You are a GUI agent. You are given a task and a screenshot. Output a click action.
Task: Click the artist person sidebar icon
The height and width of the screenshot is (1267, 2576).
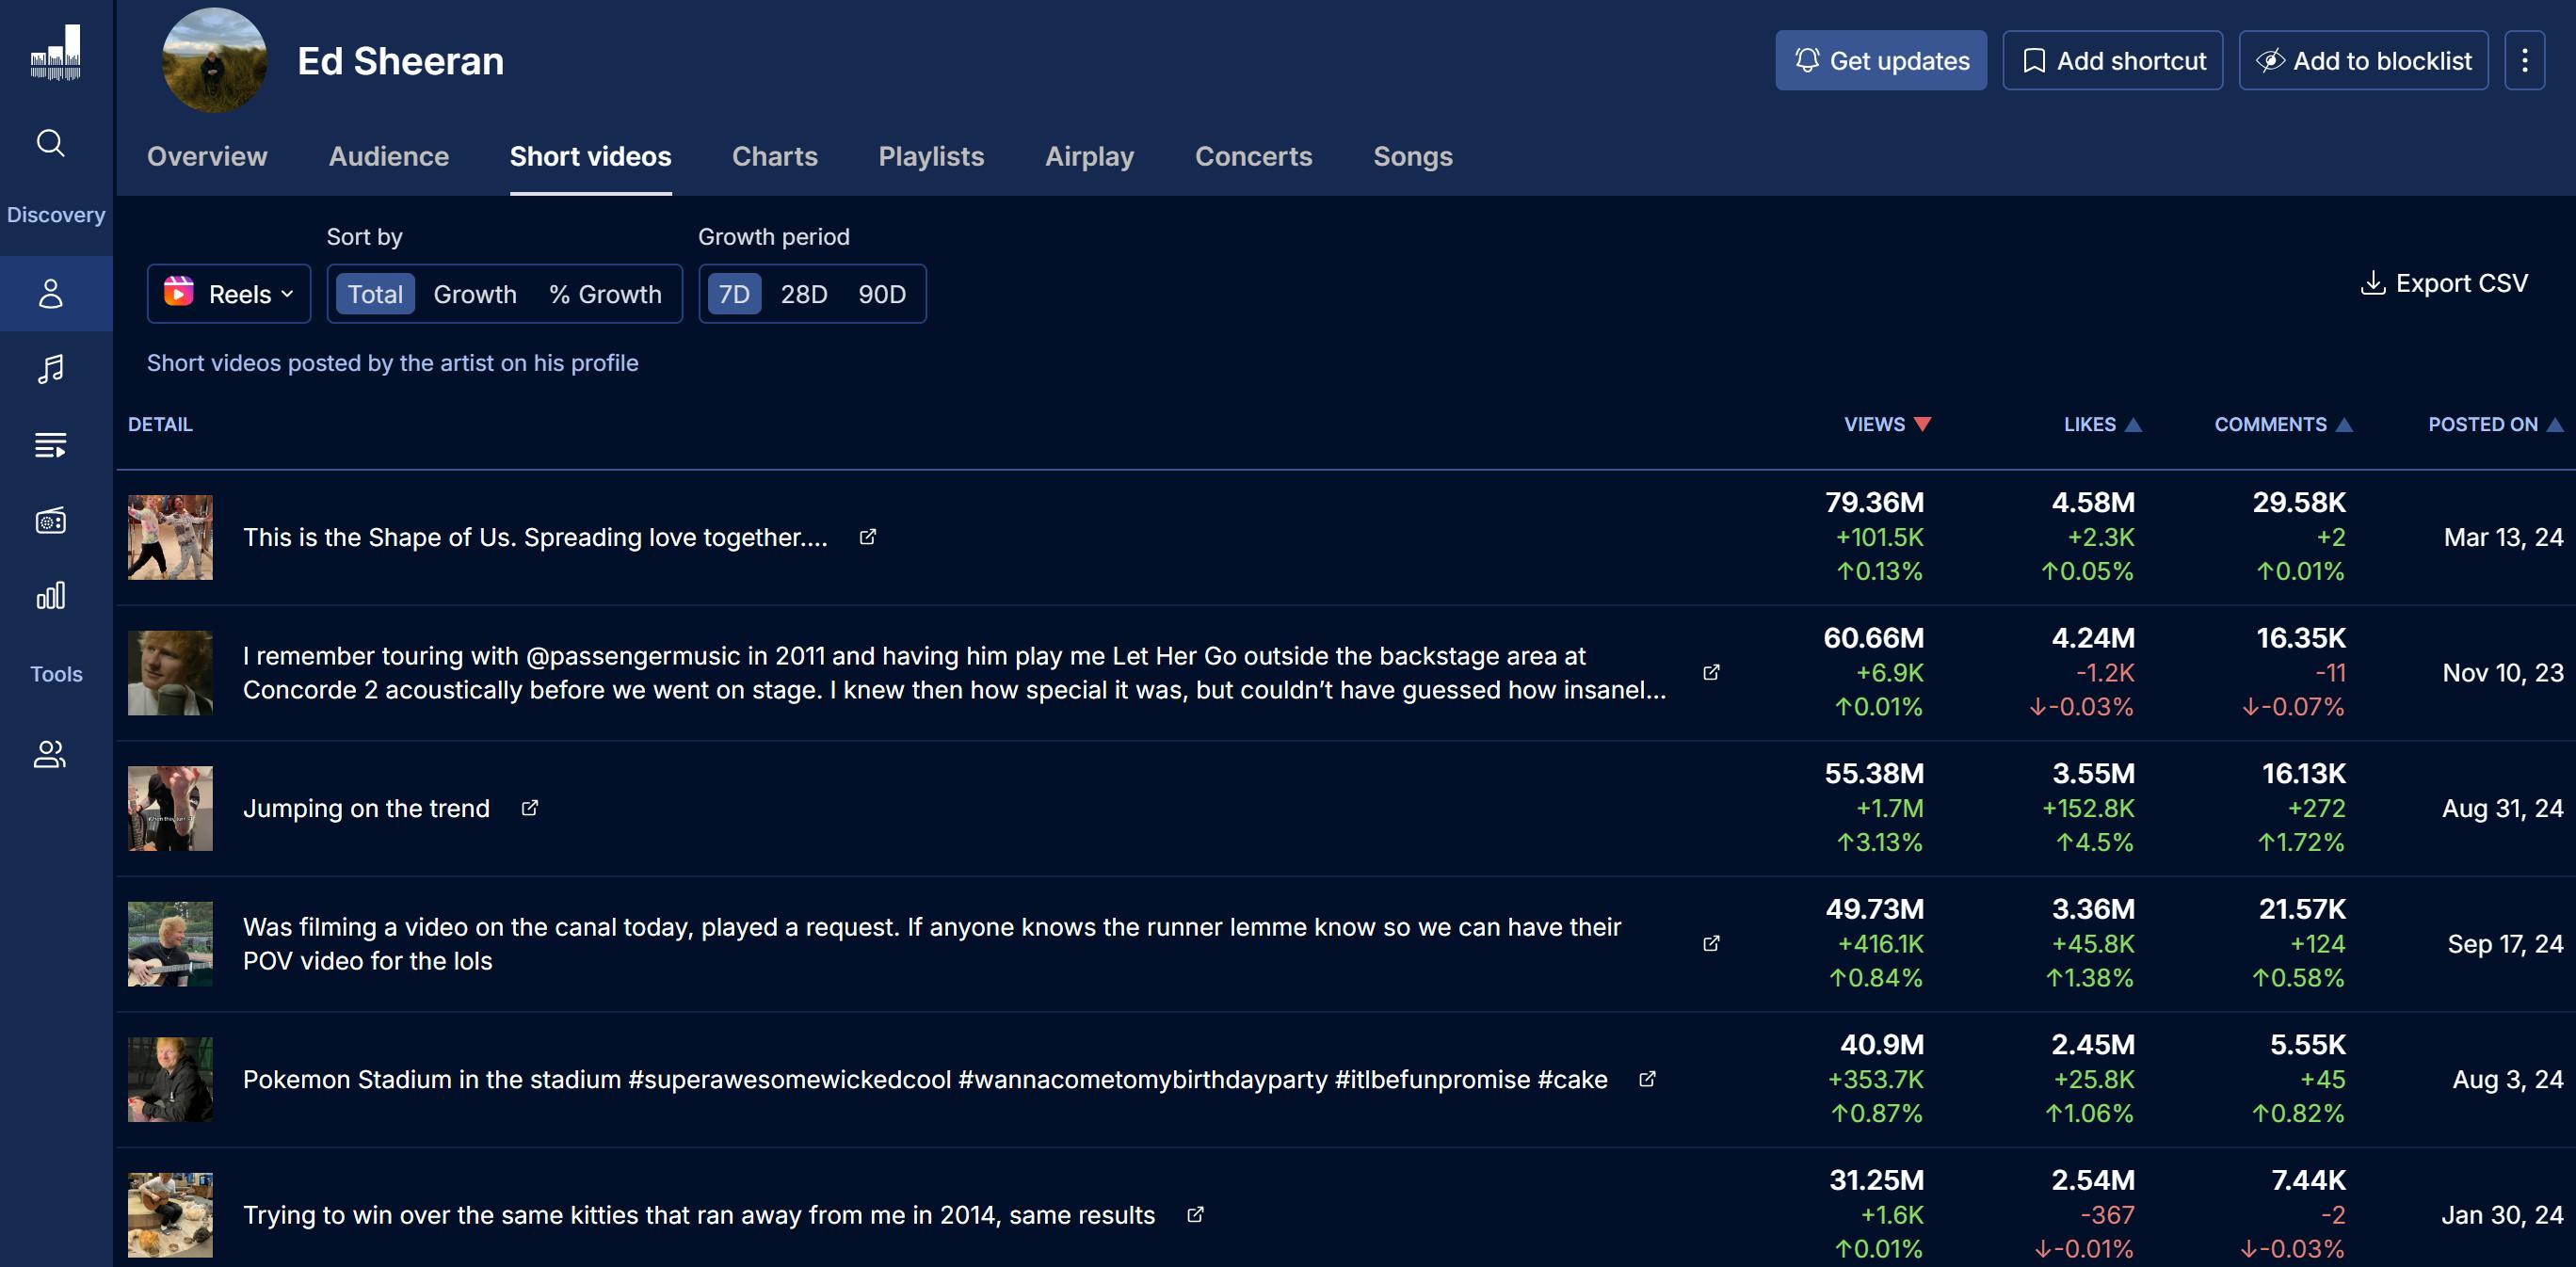click(51, 294)
